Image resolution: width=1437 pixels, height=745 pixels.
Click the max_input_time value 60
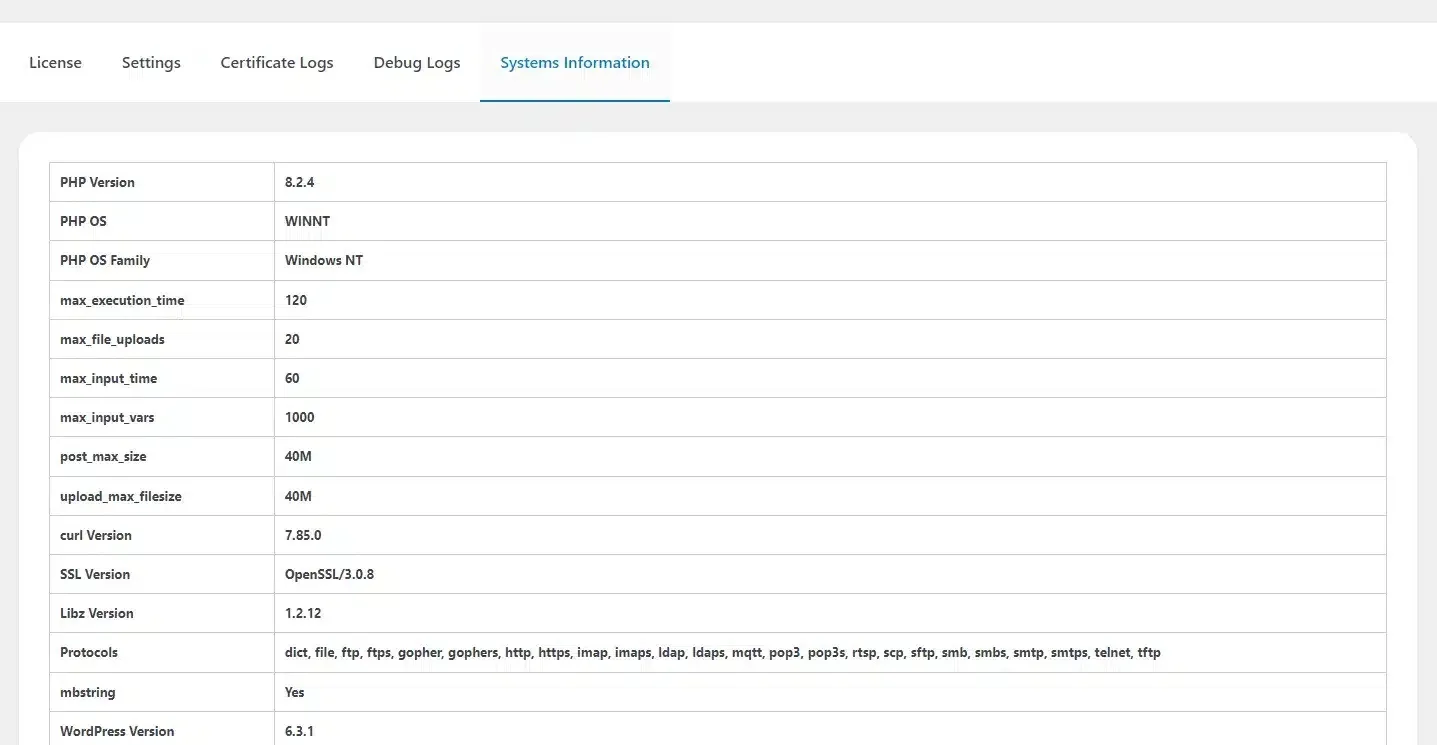(292, 379)
